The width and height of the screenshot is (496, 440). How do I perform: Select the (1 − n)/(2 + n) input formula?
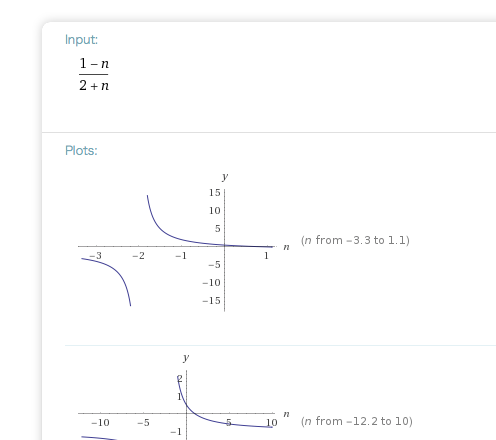tap(94, 74)
